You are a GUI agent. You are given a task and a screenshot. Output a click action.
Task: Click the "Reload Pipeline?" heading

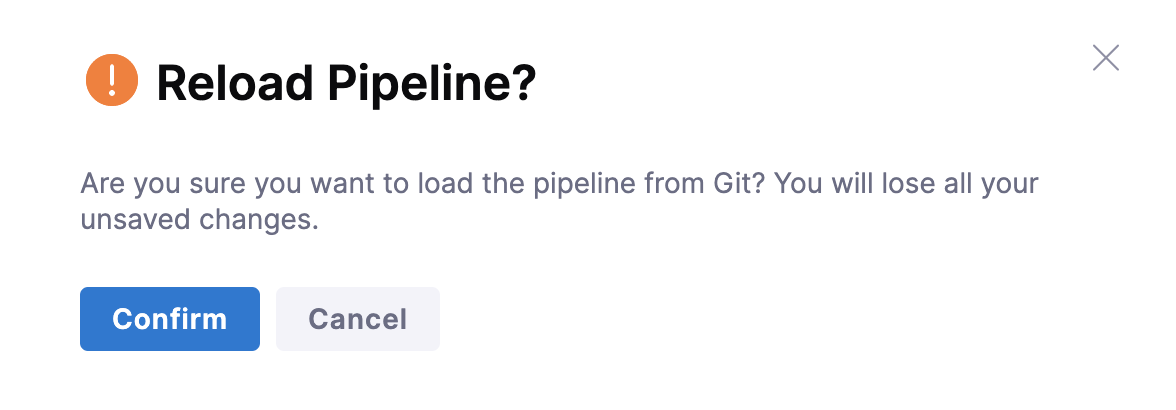click(346, 83)
